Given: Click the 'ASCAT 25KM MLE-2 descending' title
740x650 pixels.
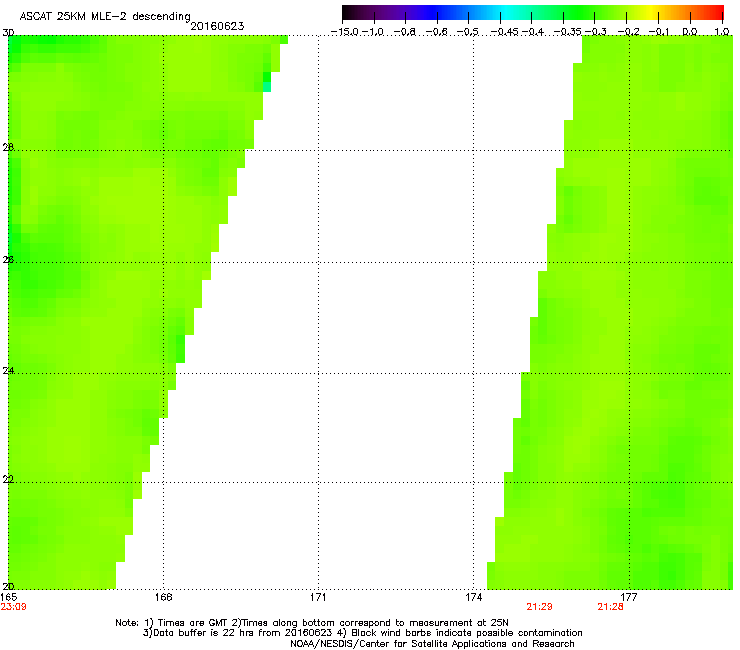Looking at the screenshot, I should click(105, 17).
